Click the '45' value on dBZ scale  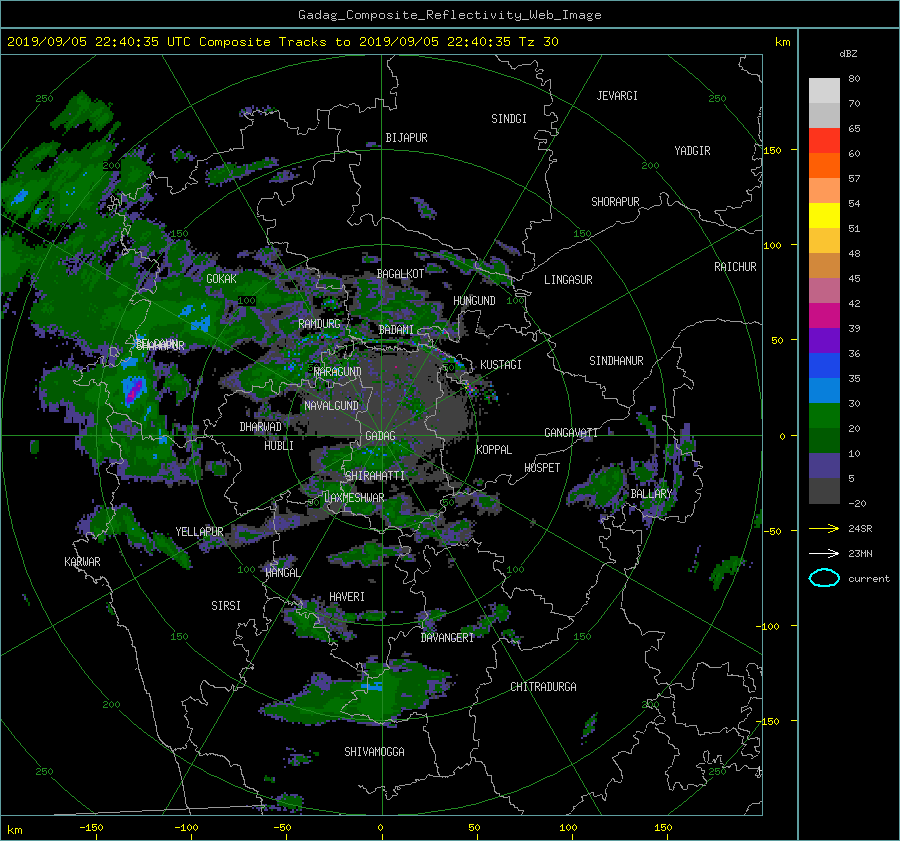854,278
